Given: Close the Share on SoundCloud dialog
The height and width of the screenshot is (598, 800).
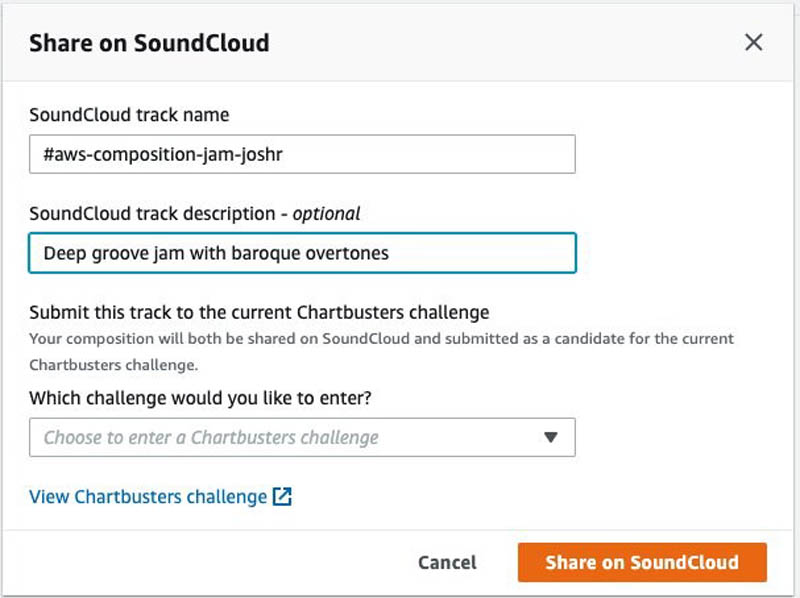Looking at the screenshot, I should coord(754,42).
